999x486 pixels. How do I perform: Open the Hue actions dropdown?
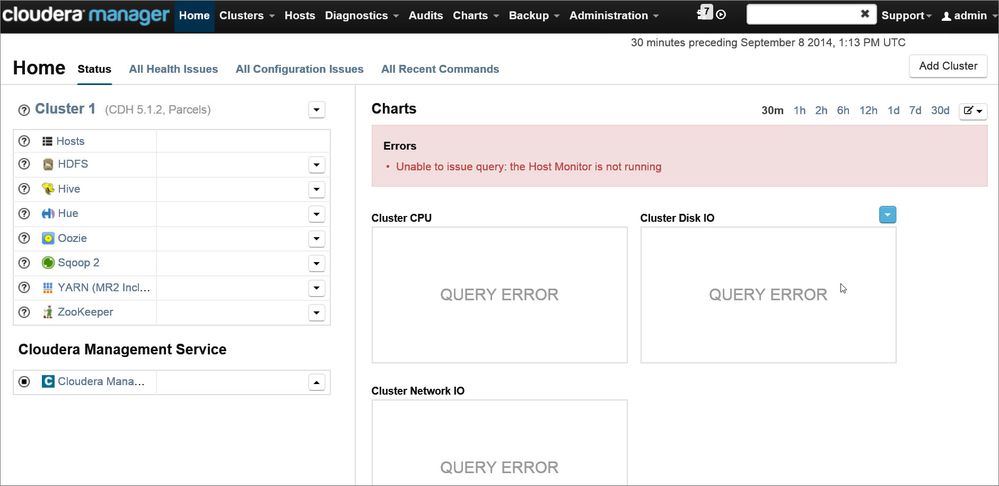pyautogui.click(x=317, y=214)
